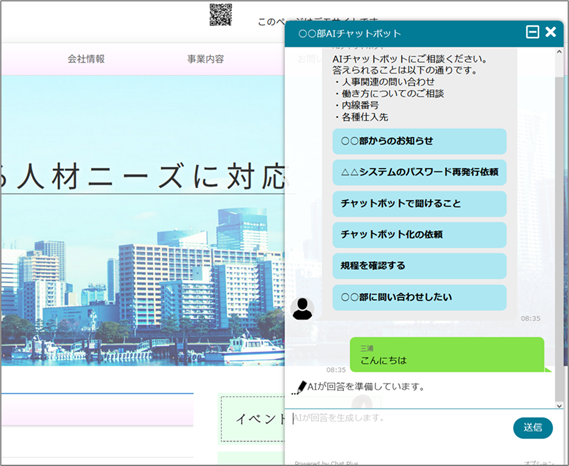Click the pencil typing indicator icon
569x466 pixels.
click(299, 388)
